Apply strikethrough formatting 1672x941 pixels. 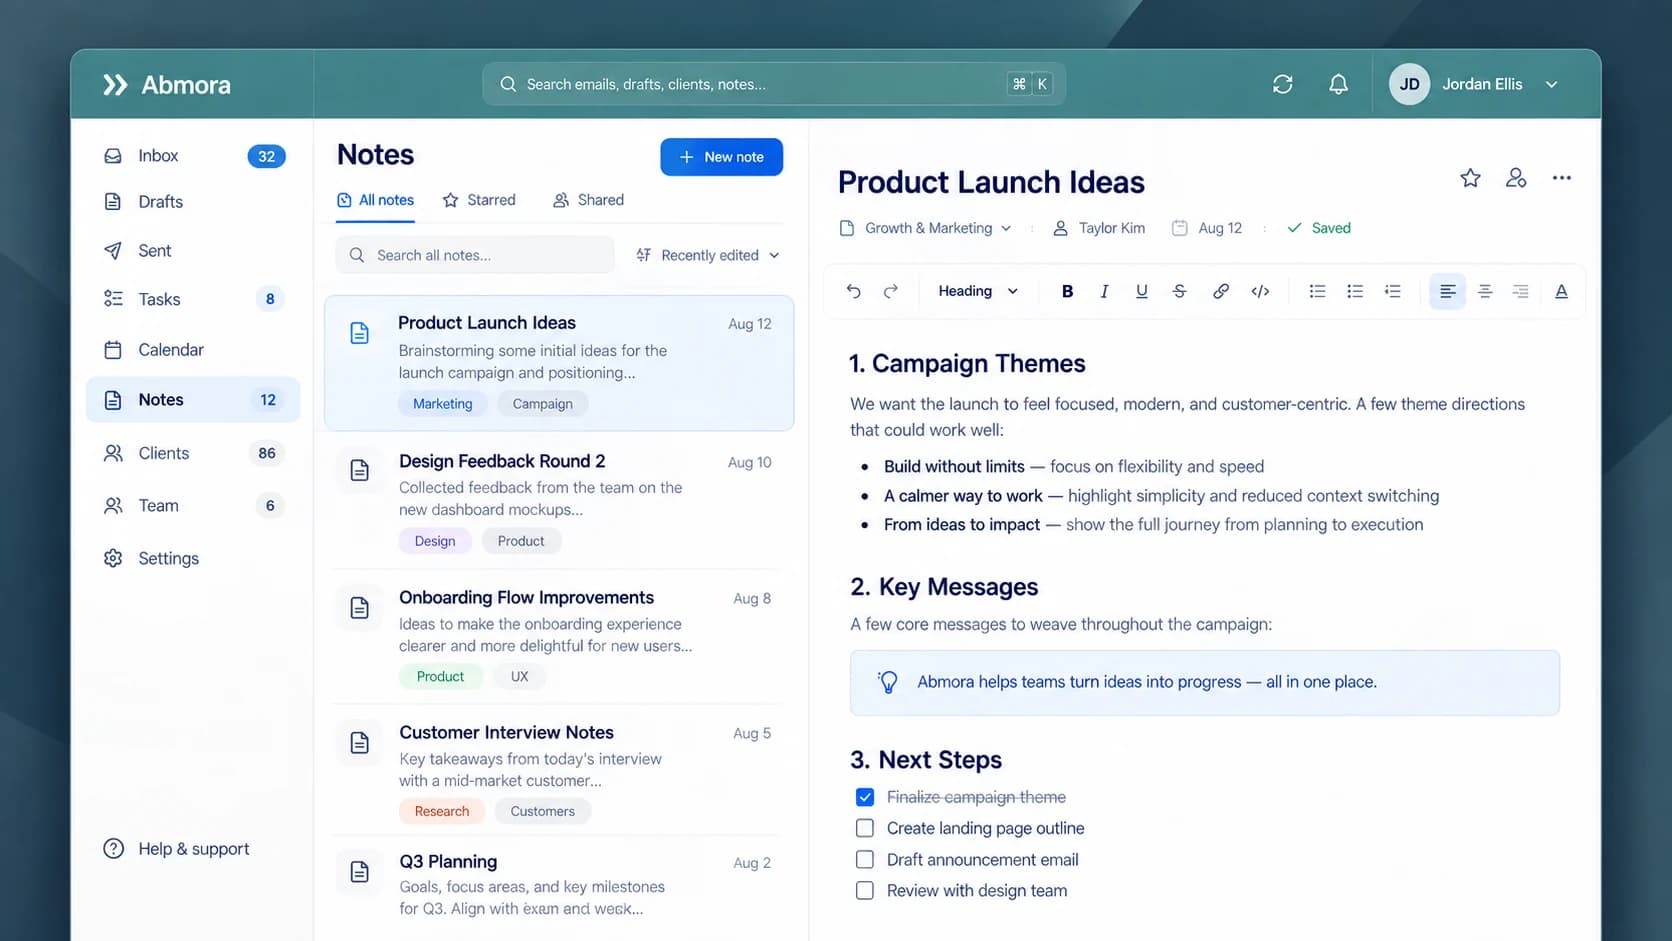click(1179, 291)
